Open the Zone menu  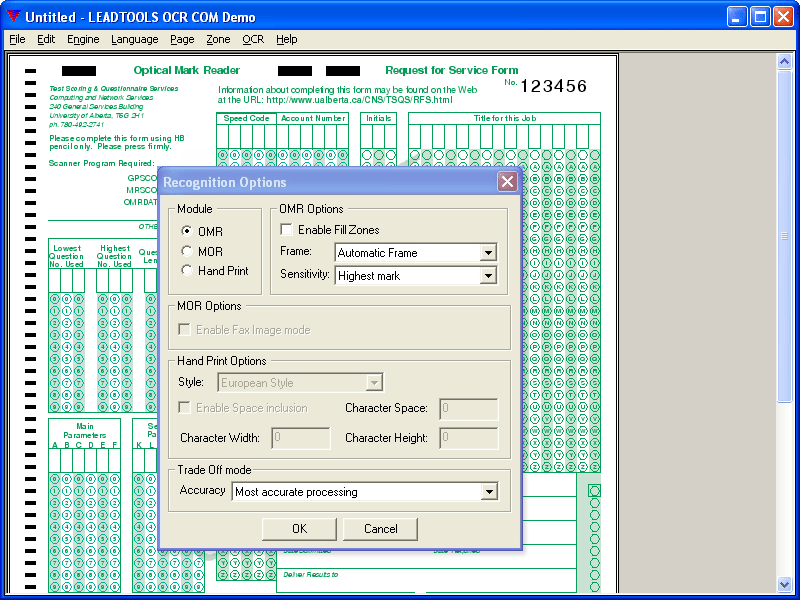click(x=218, y=39)
